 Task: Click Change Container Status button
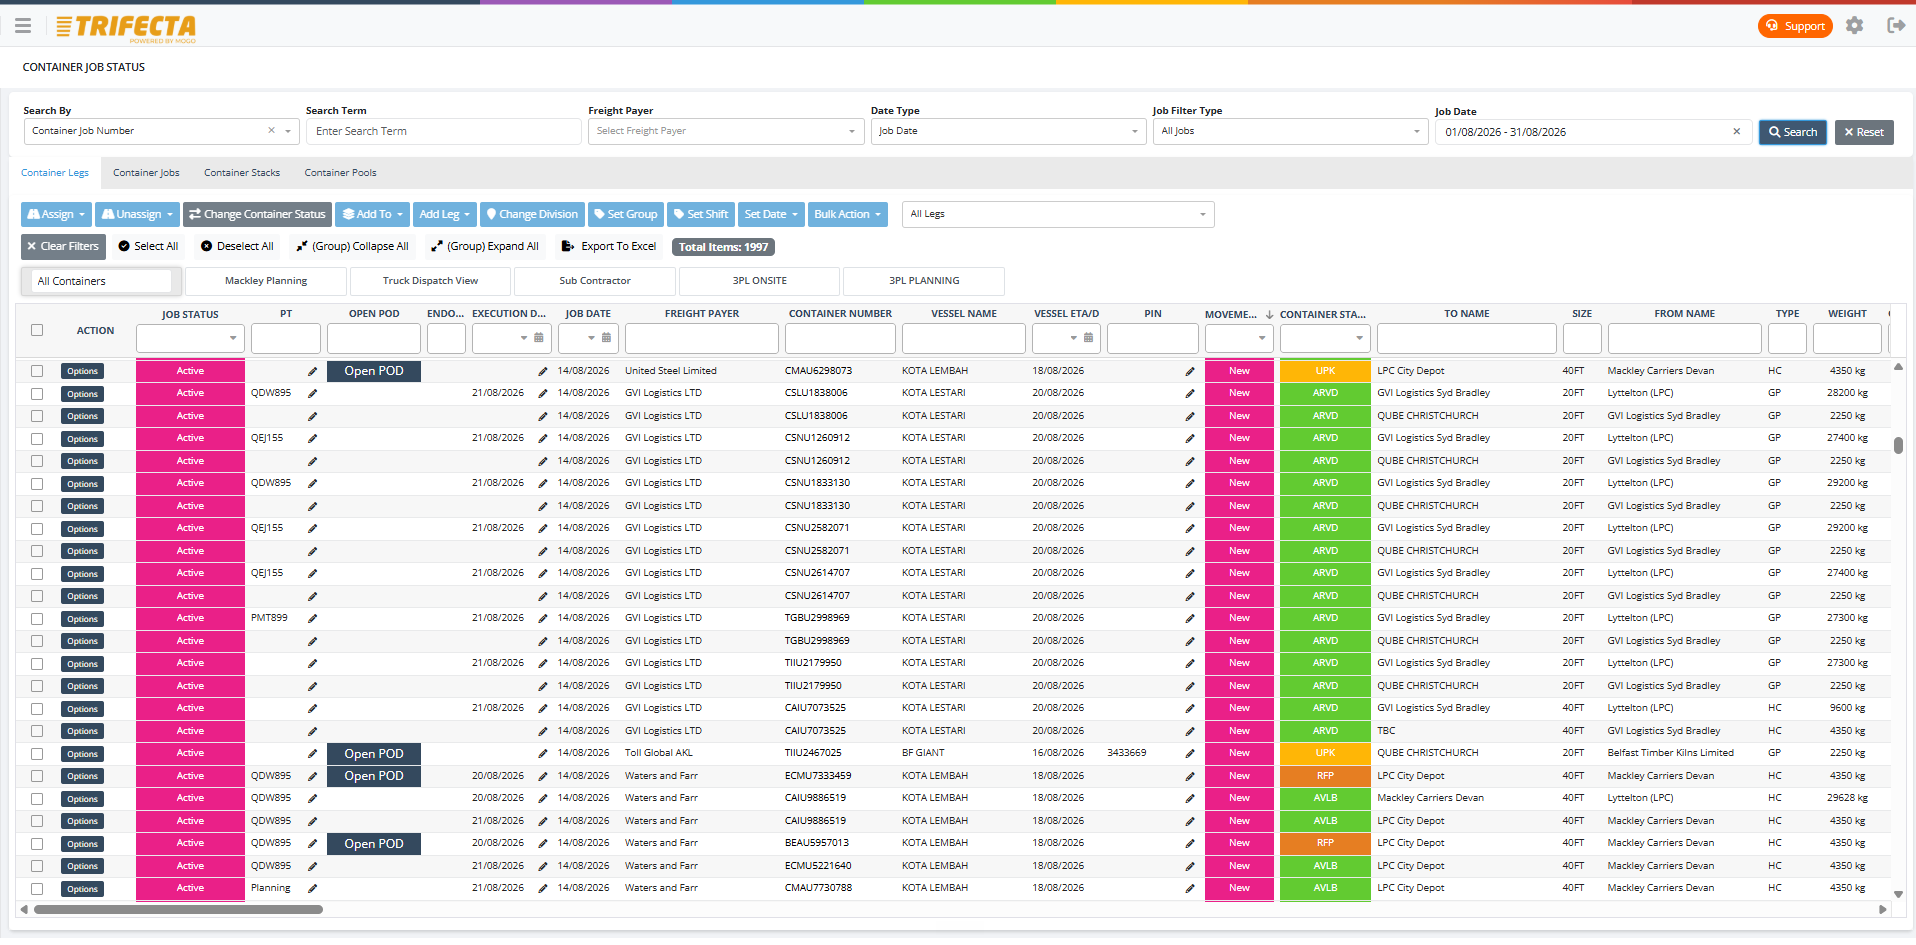257,214
